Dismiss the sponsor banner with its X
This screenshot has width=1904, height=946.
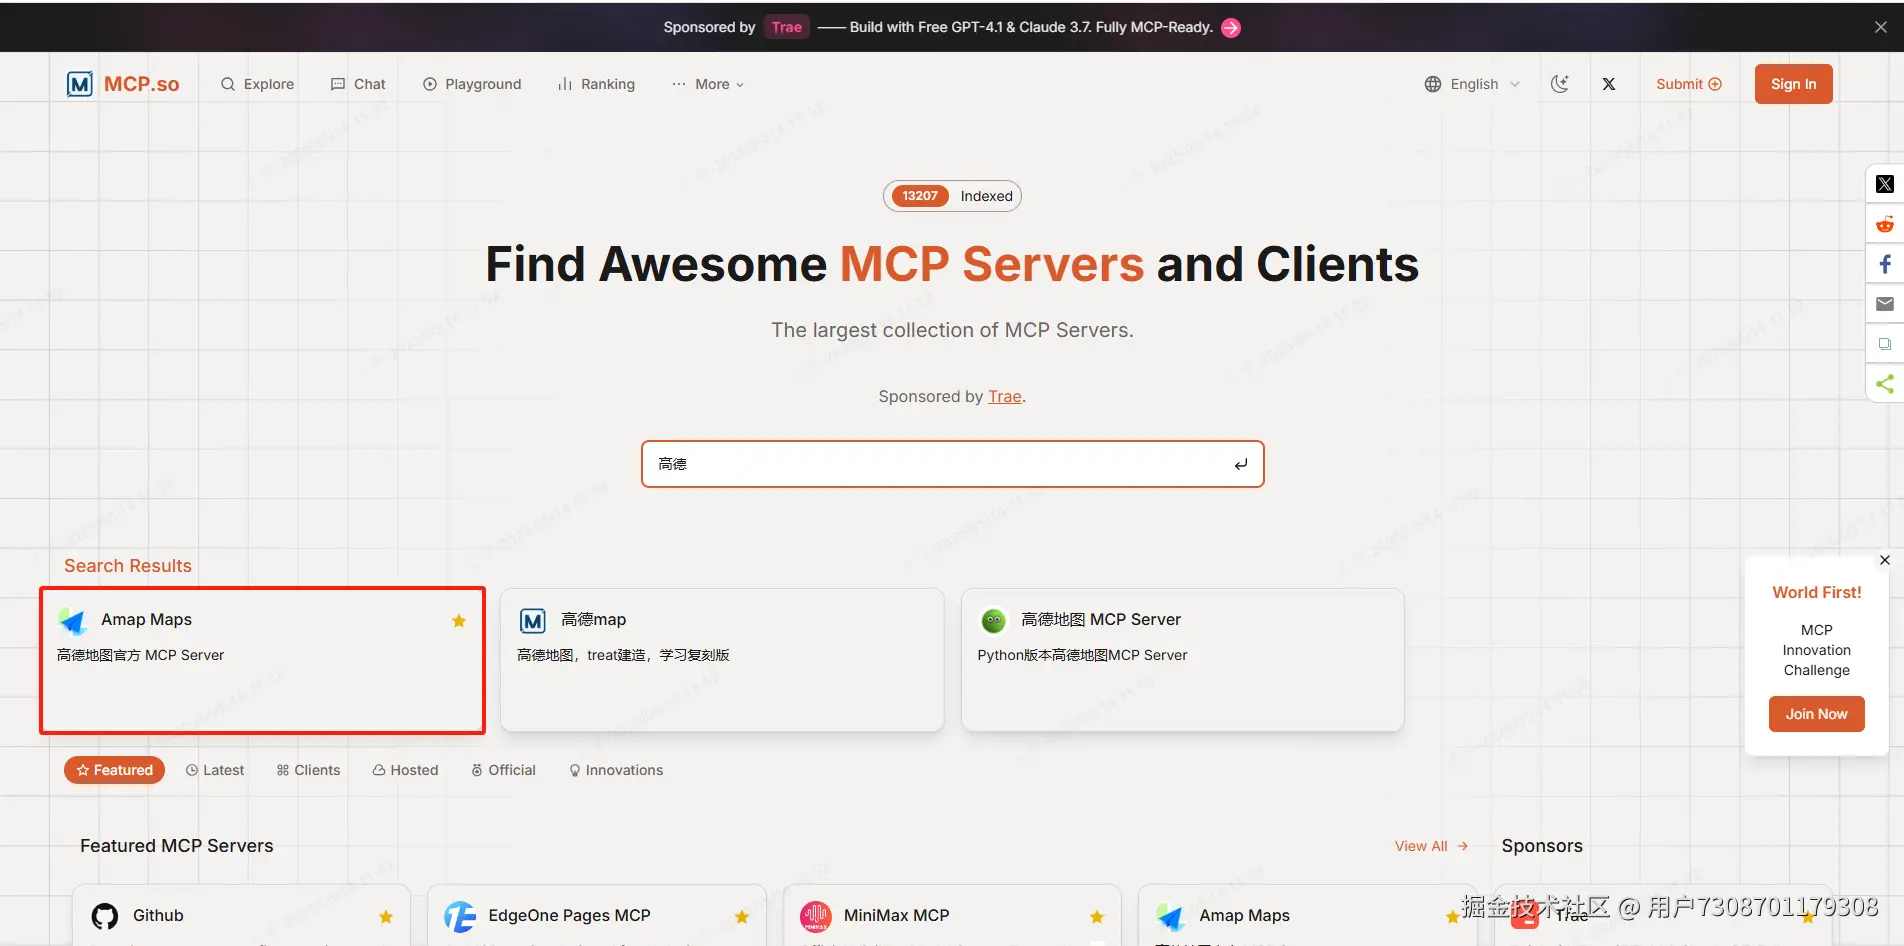click(x=1881, y=27)
